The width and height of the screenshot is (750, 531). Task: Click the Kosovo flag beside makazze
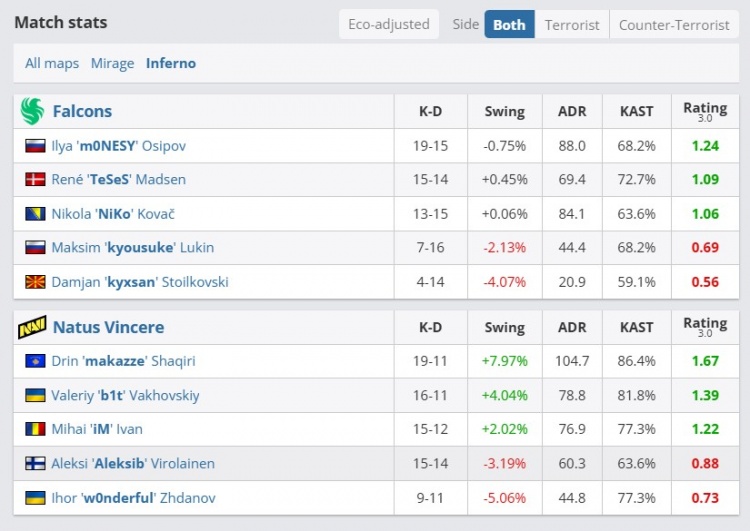pos(35,361)
